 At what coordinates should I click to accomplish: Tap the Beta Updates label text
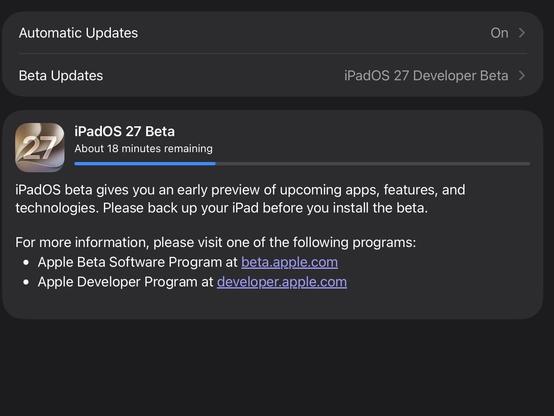pos(61,75)
